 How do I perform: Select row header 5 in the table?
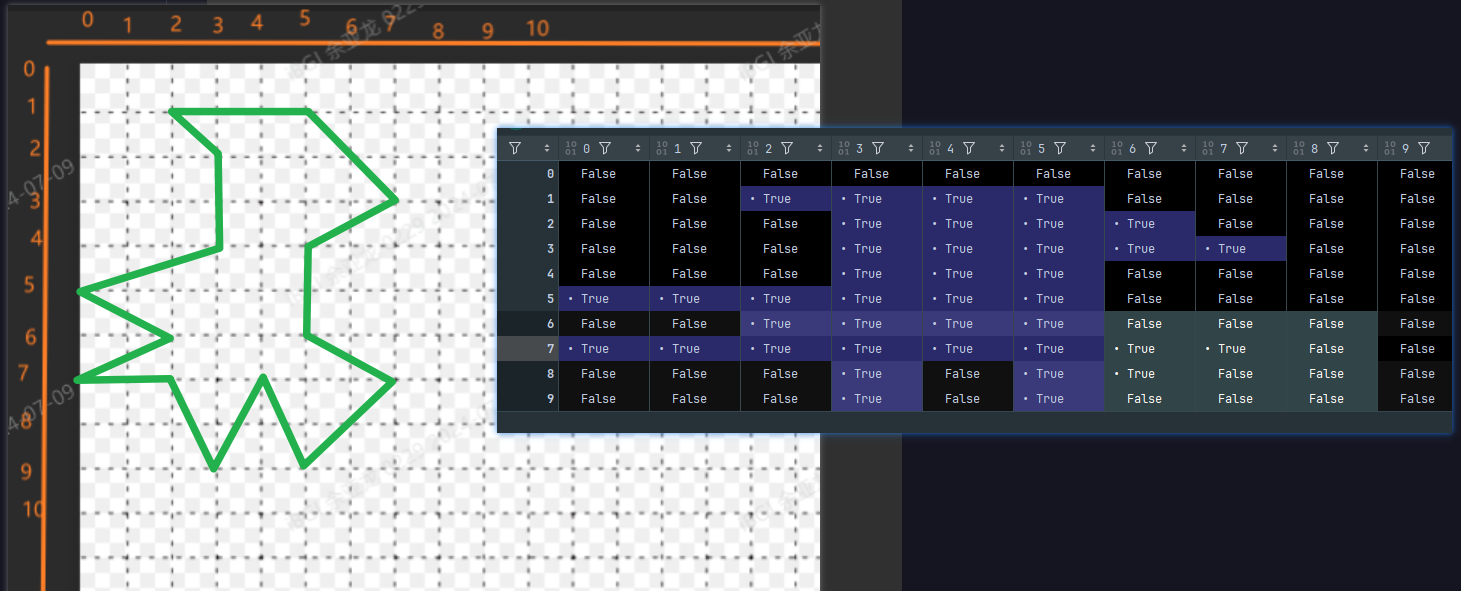pos(528,299)
